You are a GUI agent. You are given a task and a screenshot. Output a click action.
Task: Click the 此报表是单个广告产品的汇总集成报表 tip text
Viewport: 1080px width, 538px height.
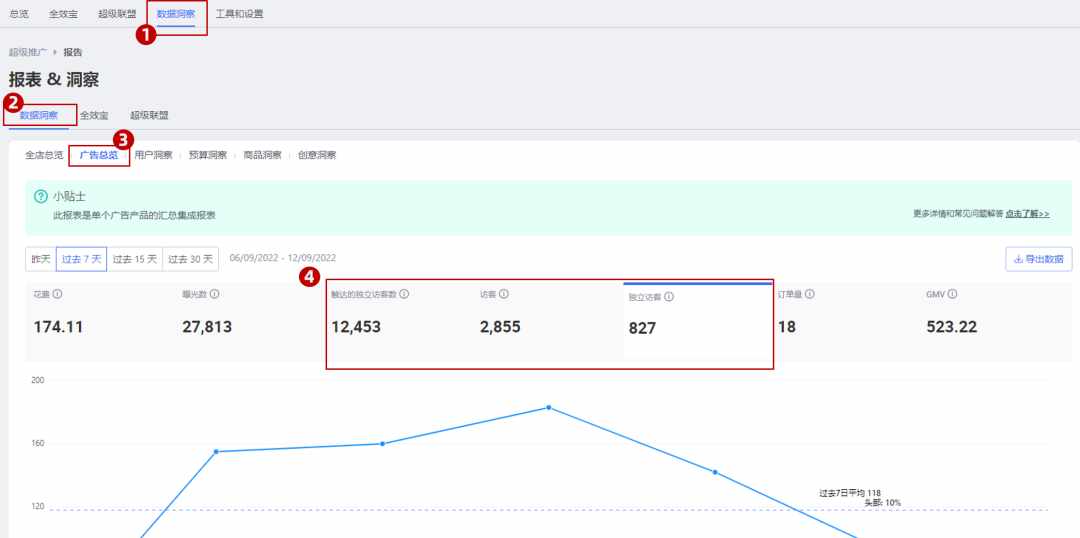(x=134, y=216)
